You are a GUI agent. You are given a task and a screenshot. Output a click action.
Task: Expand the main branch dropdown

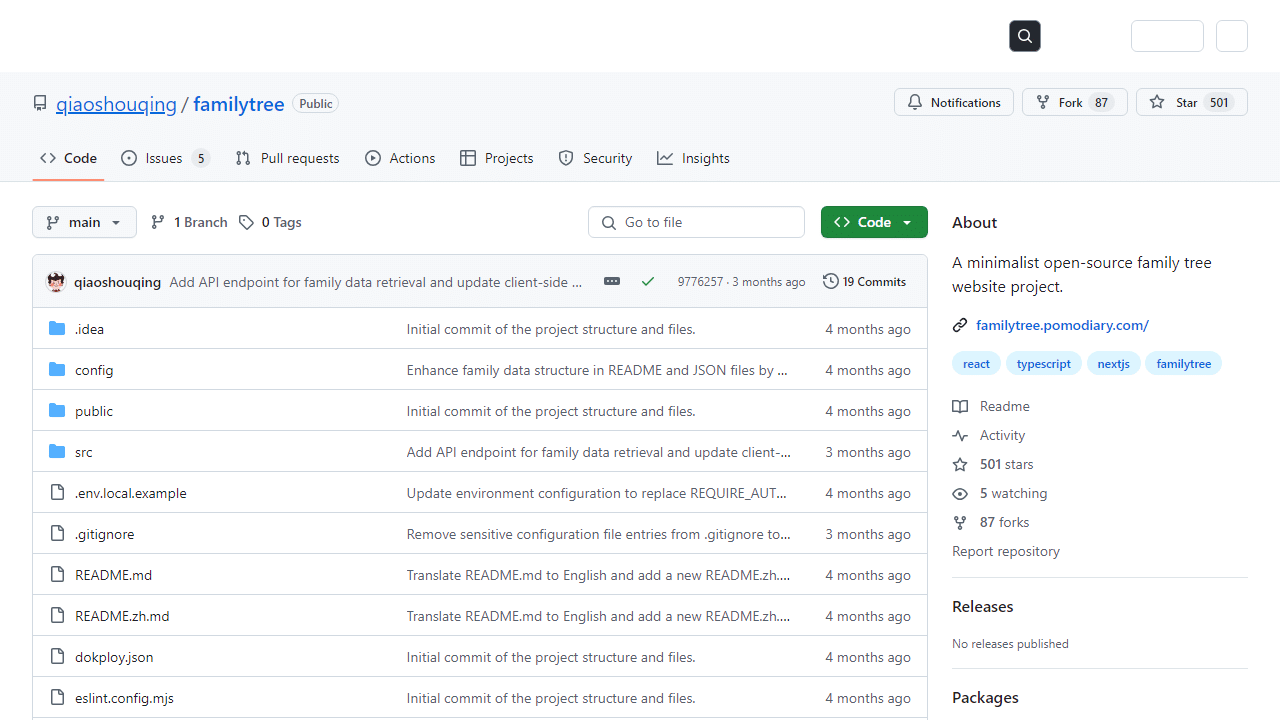[84, 222]
